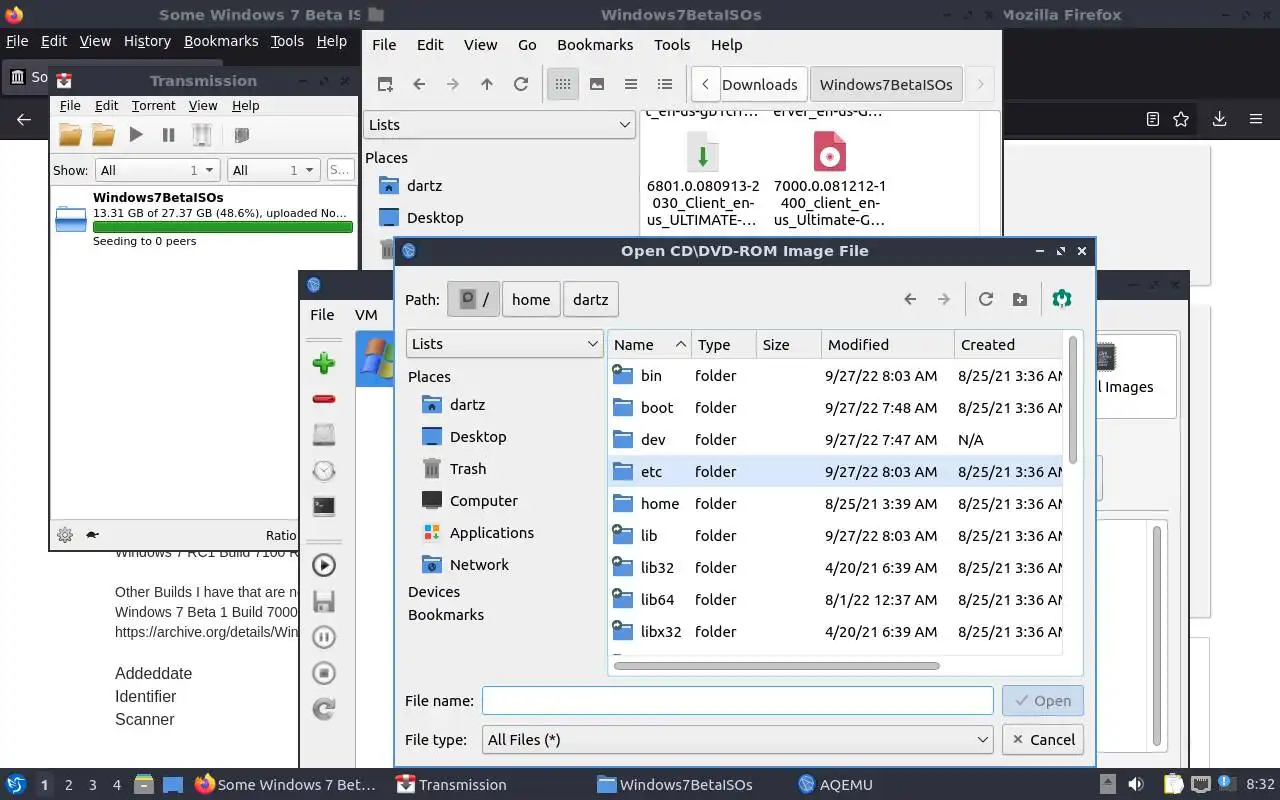This screenshot has height=800, width=1280.
Task: Stop the VM with AQEMU stop button
Action: 323,673
